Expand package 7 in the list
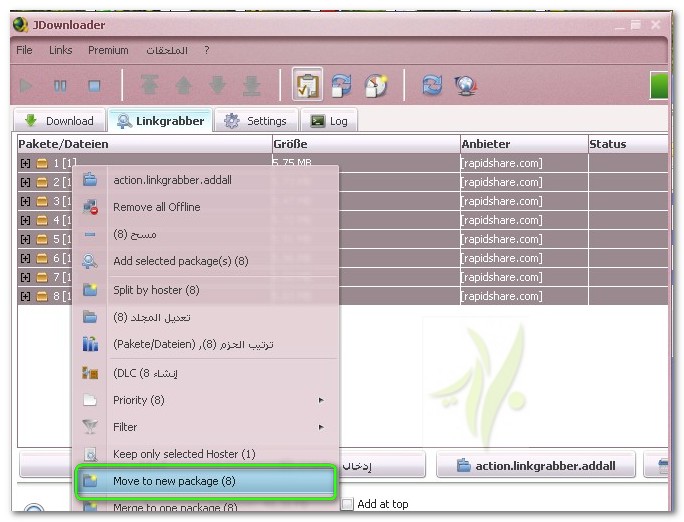Image resolution: width=684 pixels, height=522 pixels. [x=25, y=277]
